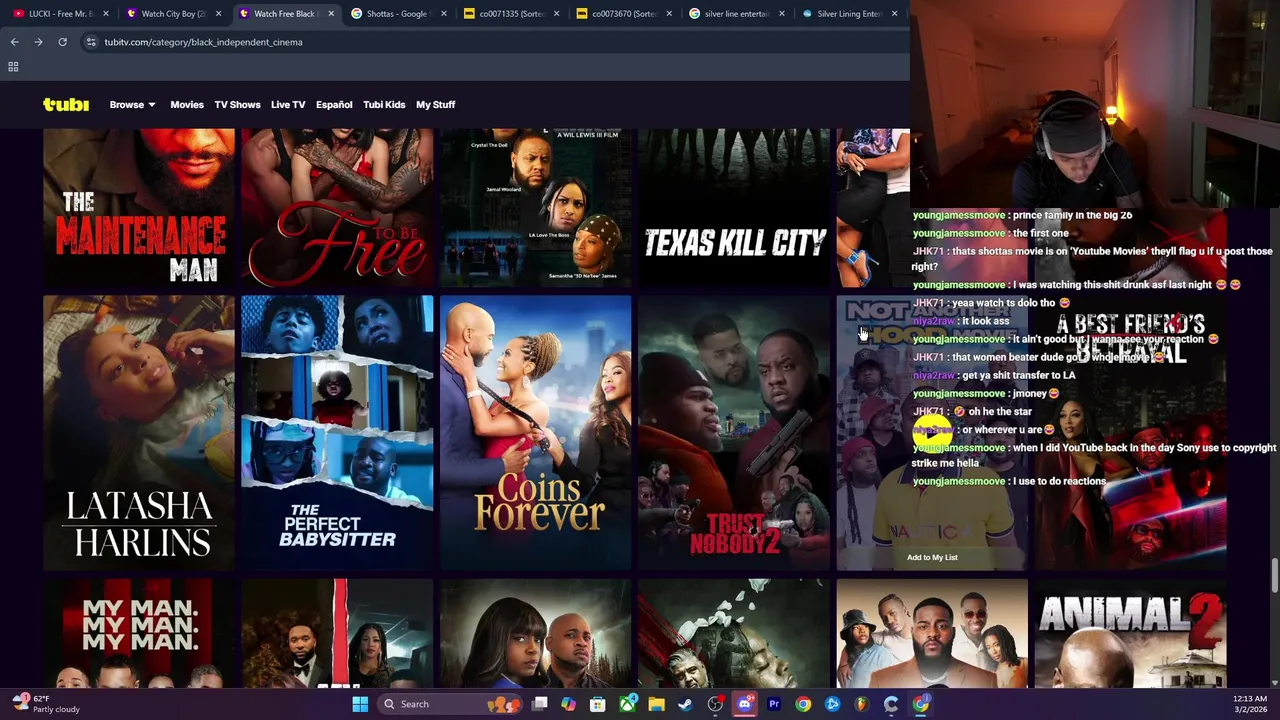
Task: Open Animal 2 movie poster
Action: point(1131,633)
